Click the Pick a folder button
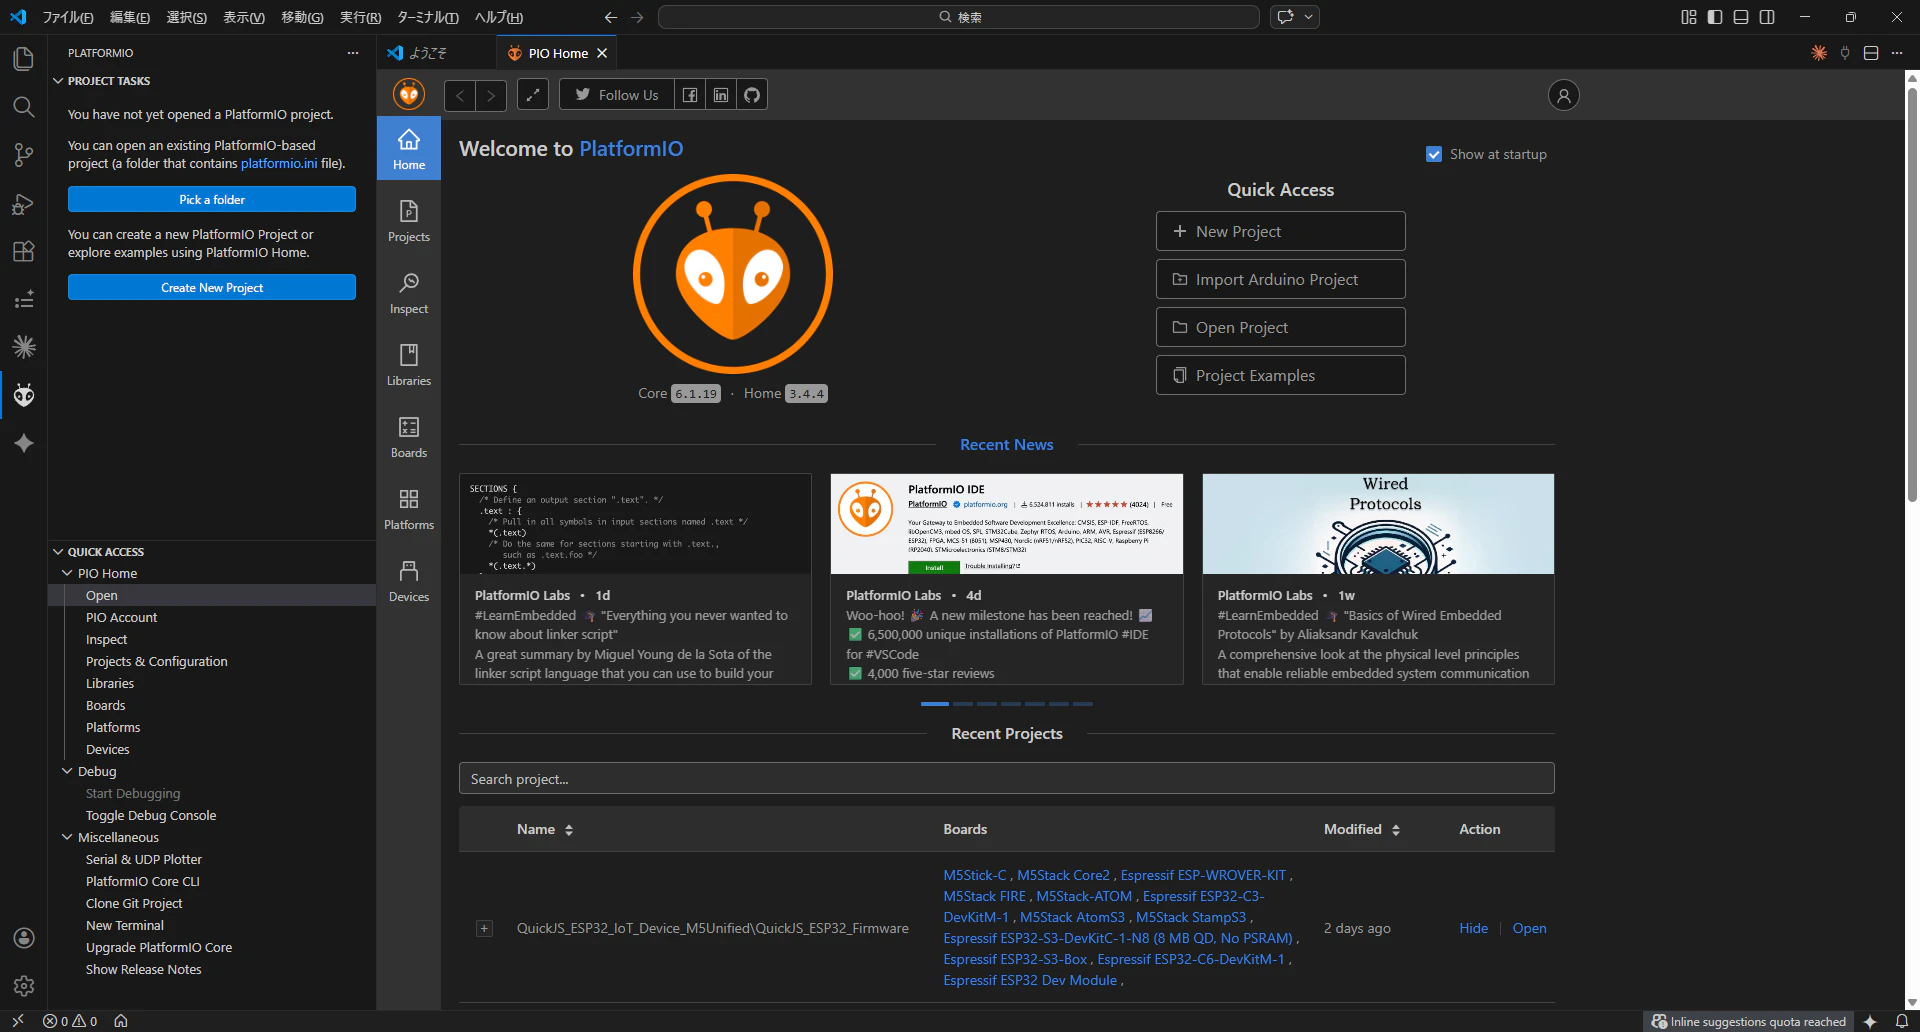 click(x=212, y=199)
